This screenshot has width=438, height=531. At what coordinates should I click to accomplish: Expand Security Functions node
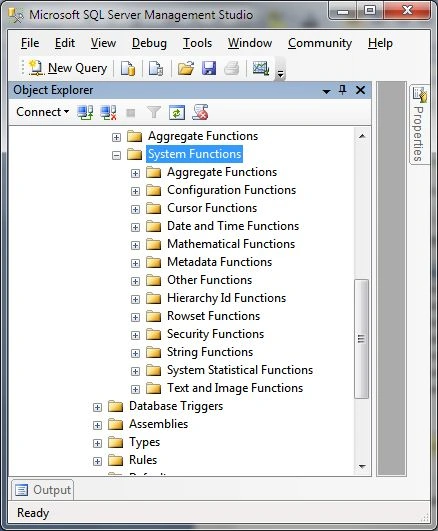point(135,335)
